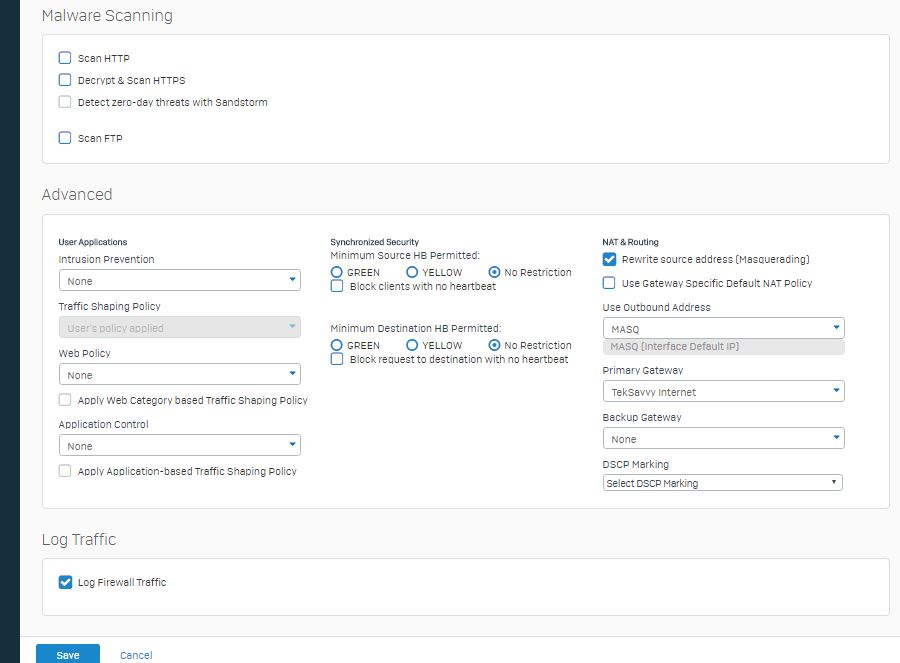Check Block request to destination with no heartbeat
The image size is (900, 663).
point(337,359)
